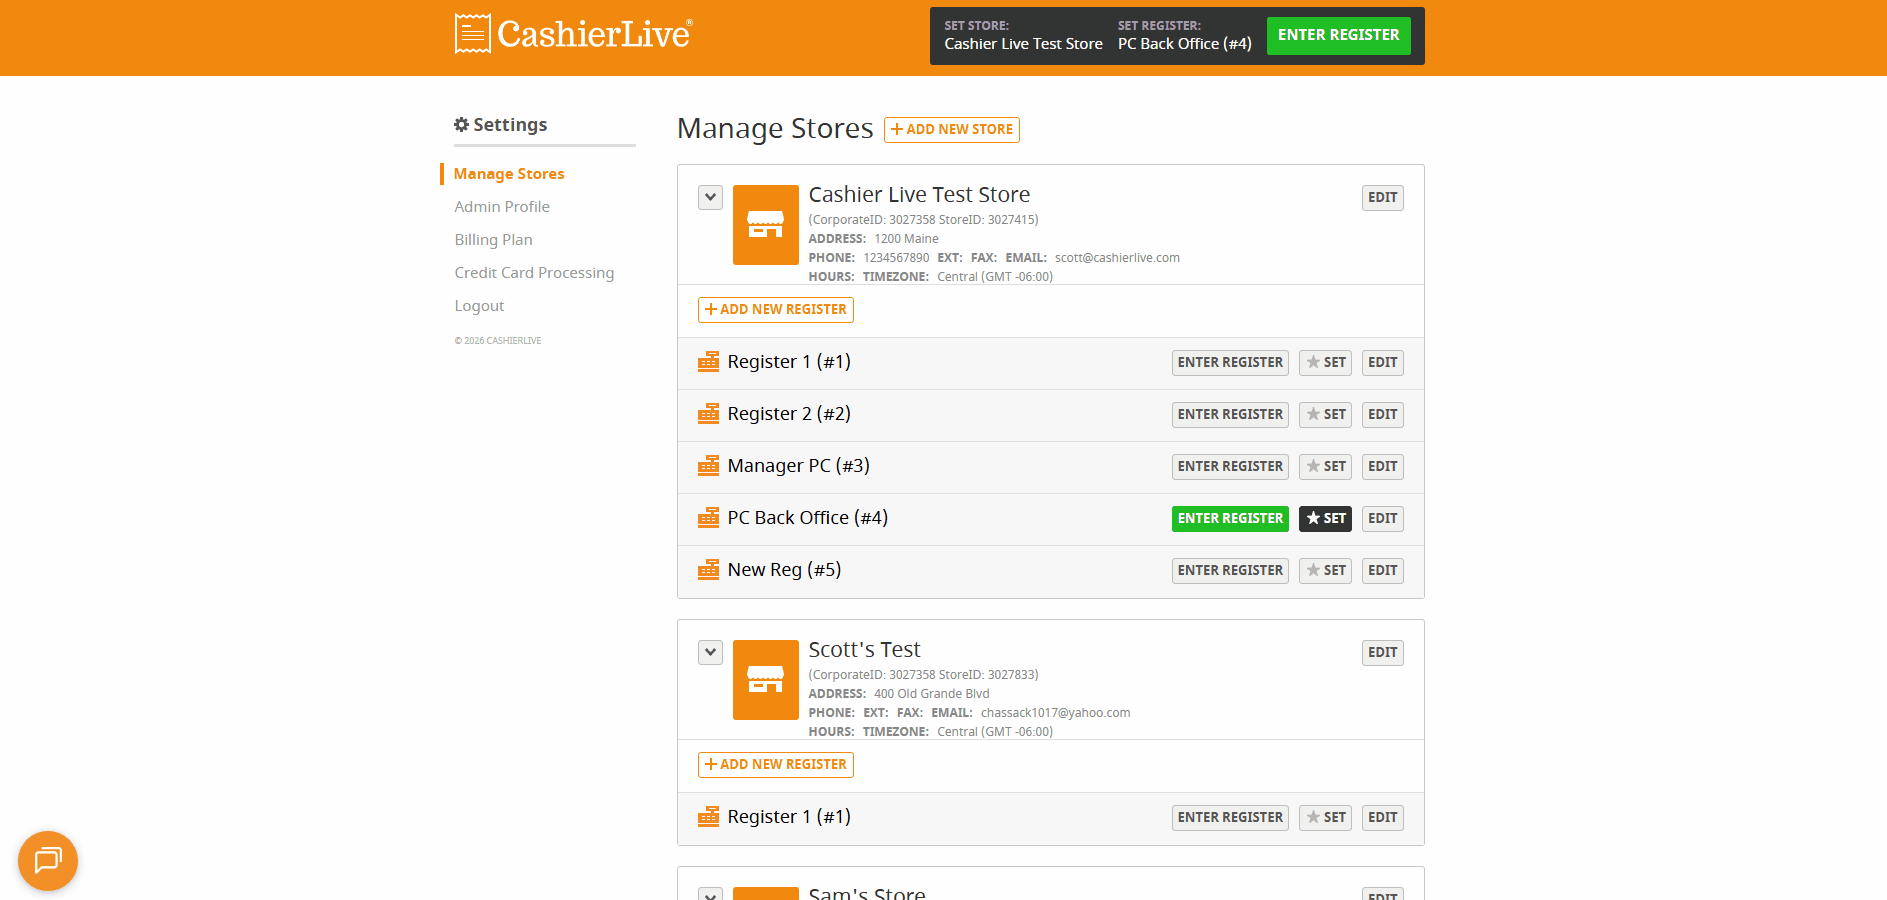Edit Scott's Test Register 1
The height and width of the screenshot is (900, 1887).
coord(1383,818)
